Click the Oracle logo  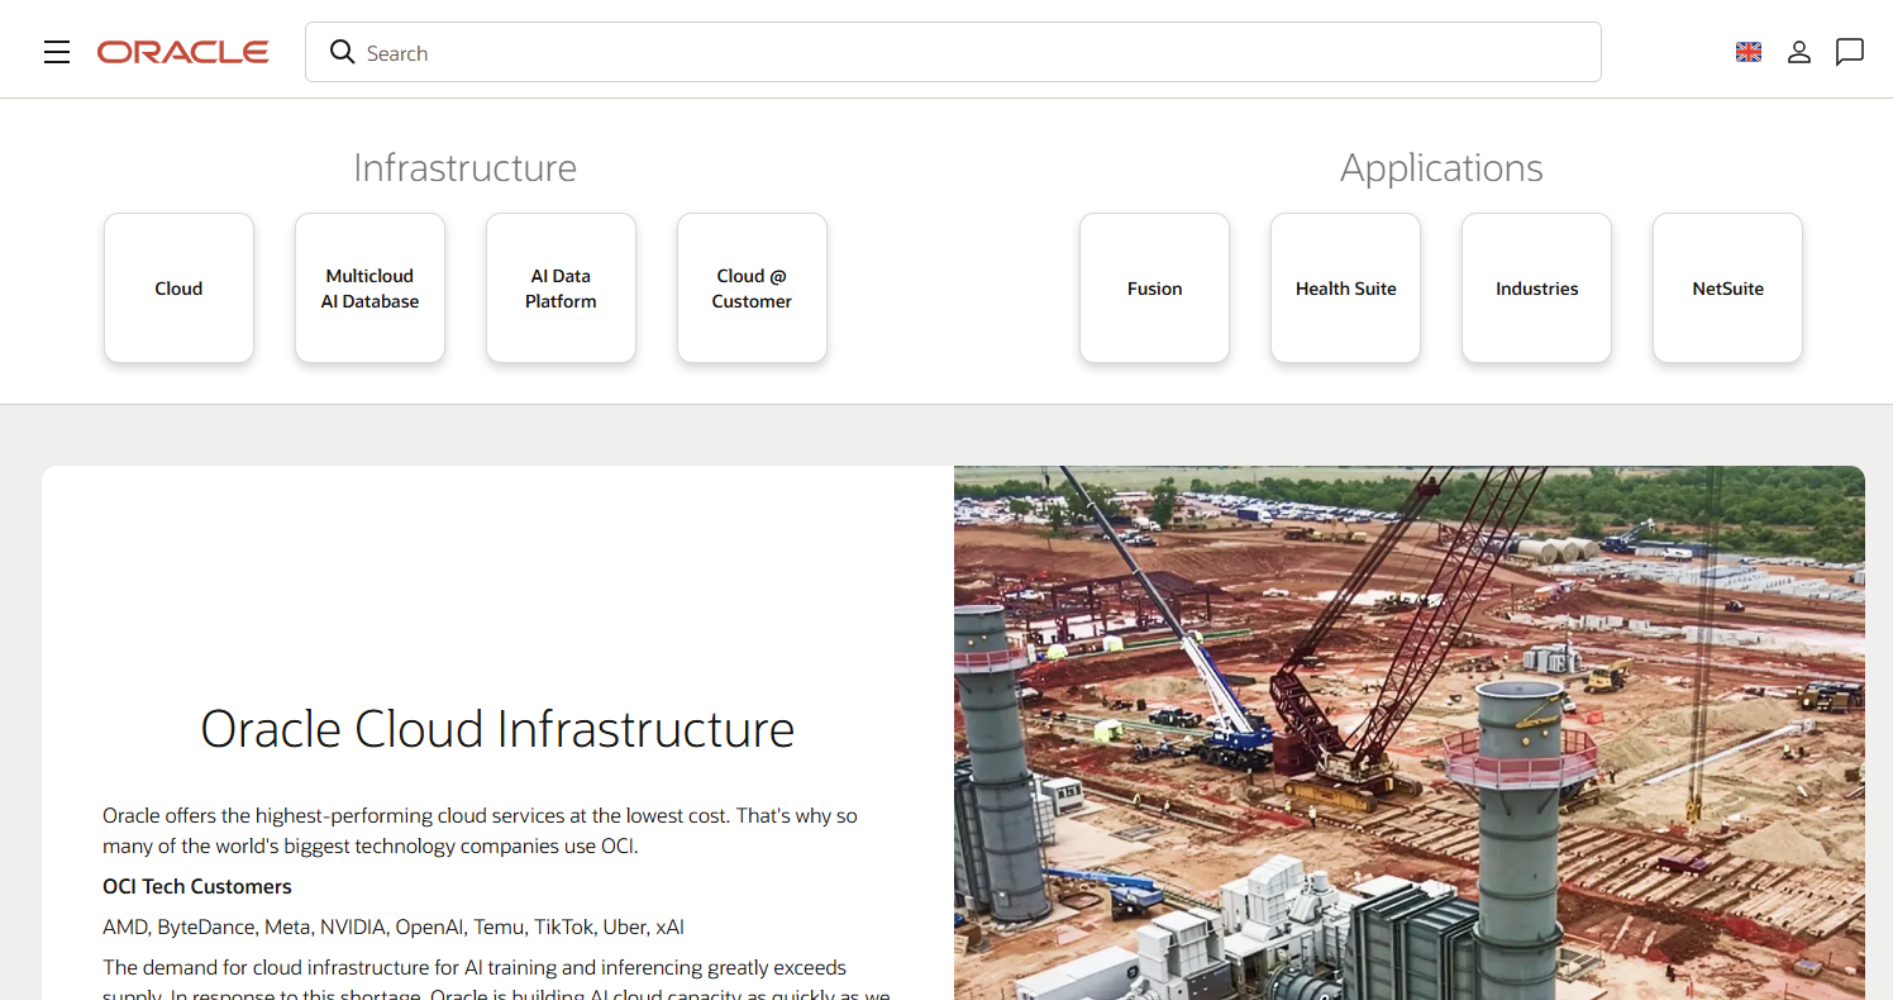coord(183,52)
